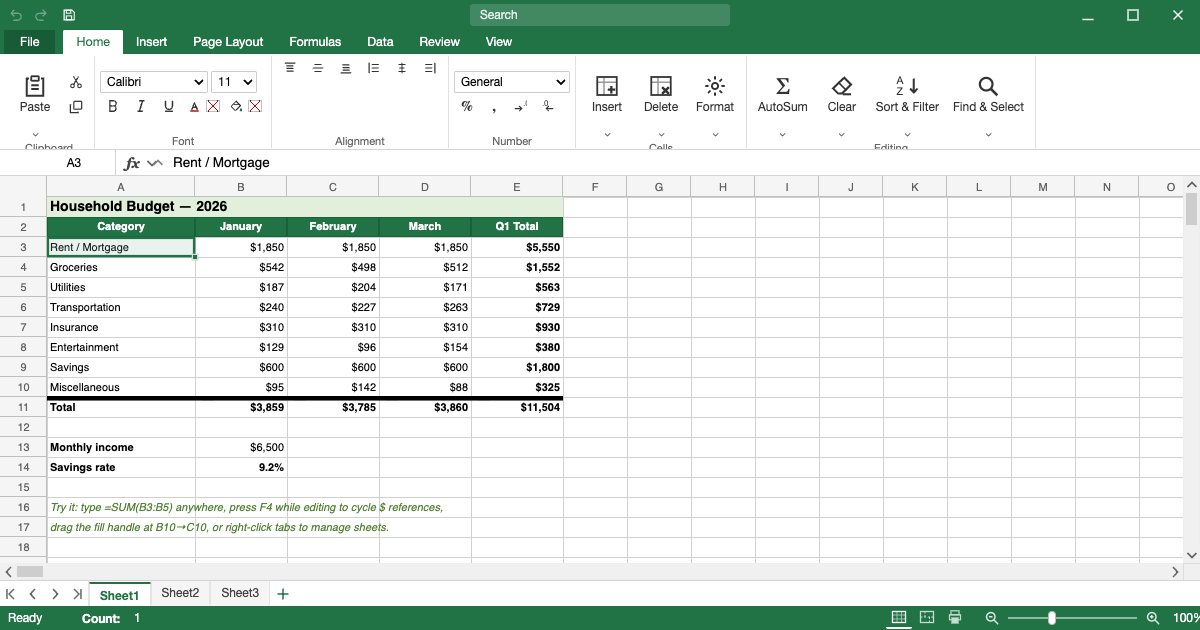This screenshot has height=630, width=1200.
Task: Click the Search box in title bar
Action: click(x=600, y=15)
